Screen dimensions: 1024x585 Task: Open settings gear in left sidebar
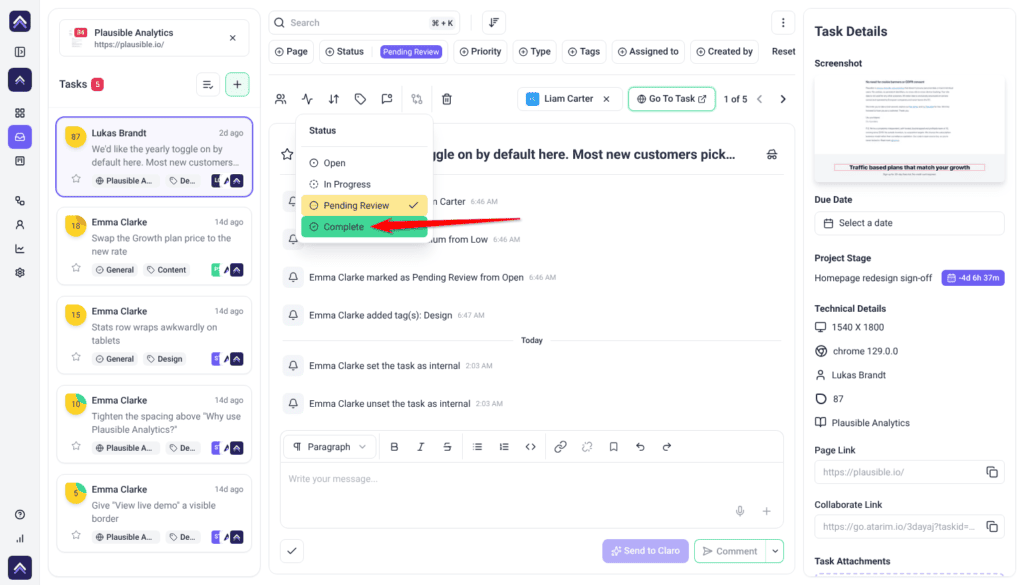(x=20, y=273)
